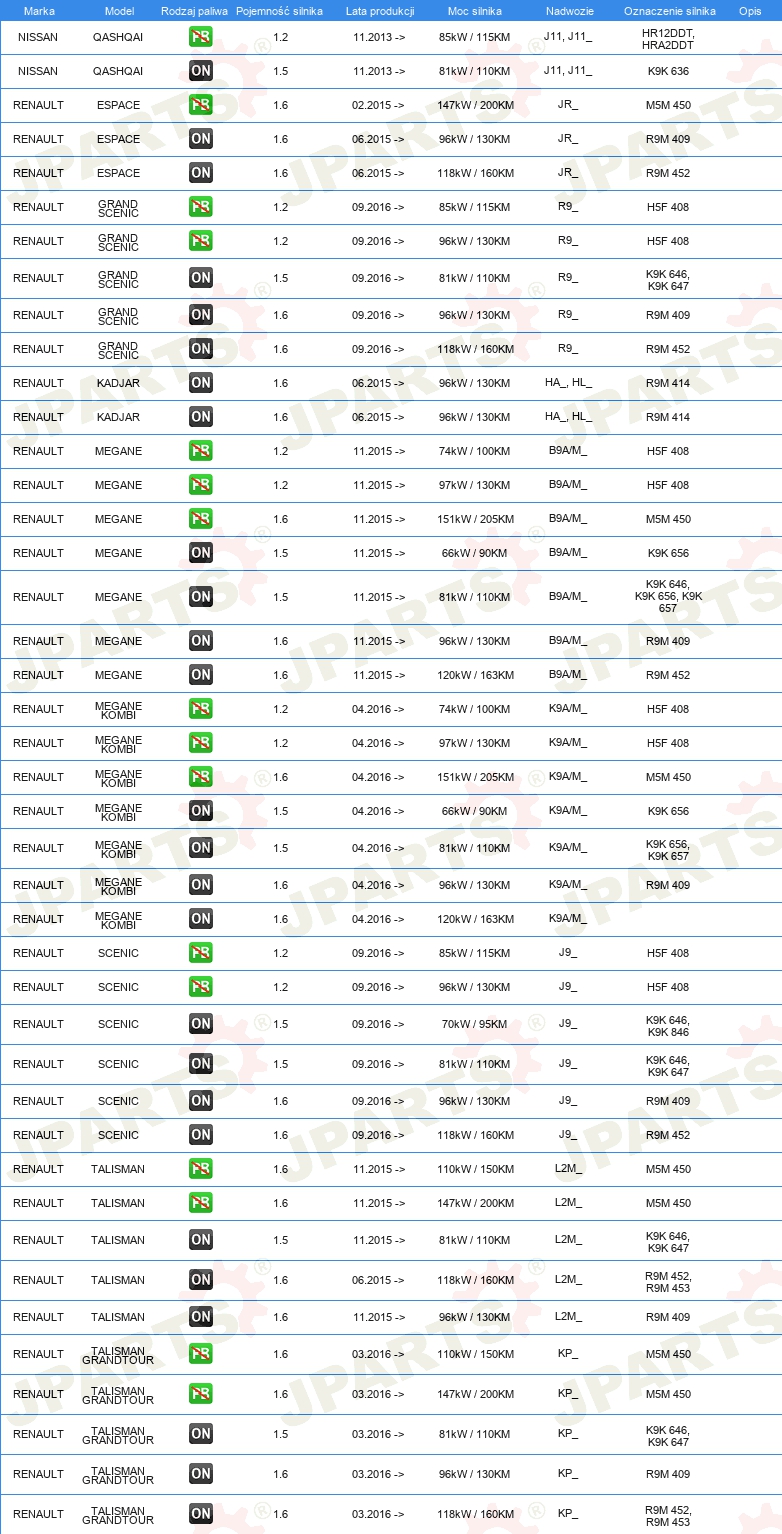The height and width of the screenshot is (1534, 782).
Task: Click the K9K 636 engine code cell
Action: click(x=668, y=71)
